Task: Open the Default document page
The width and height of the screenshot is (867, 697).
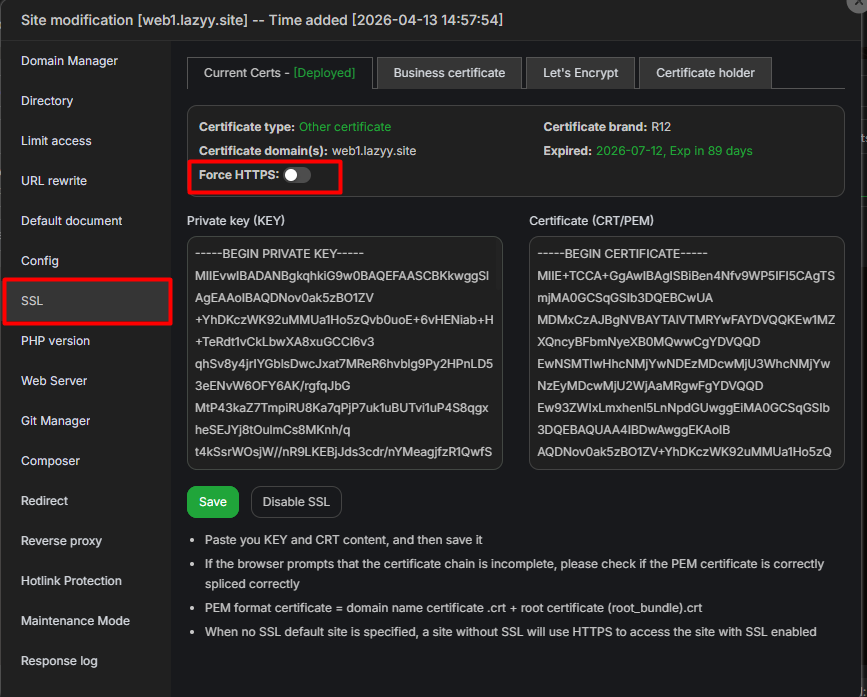Action: pyautogui.click(x=71, y=221)
